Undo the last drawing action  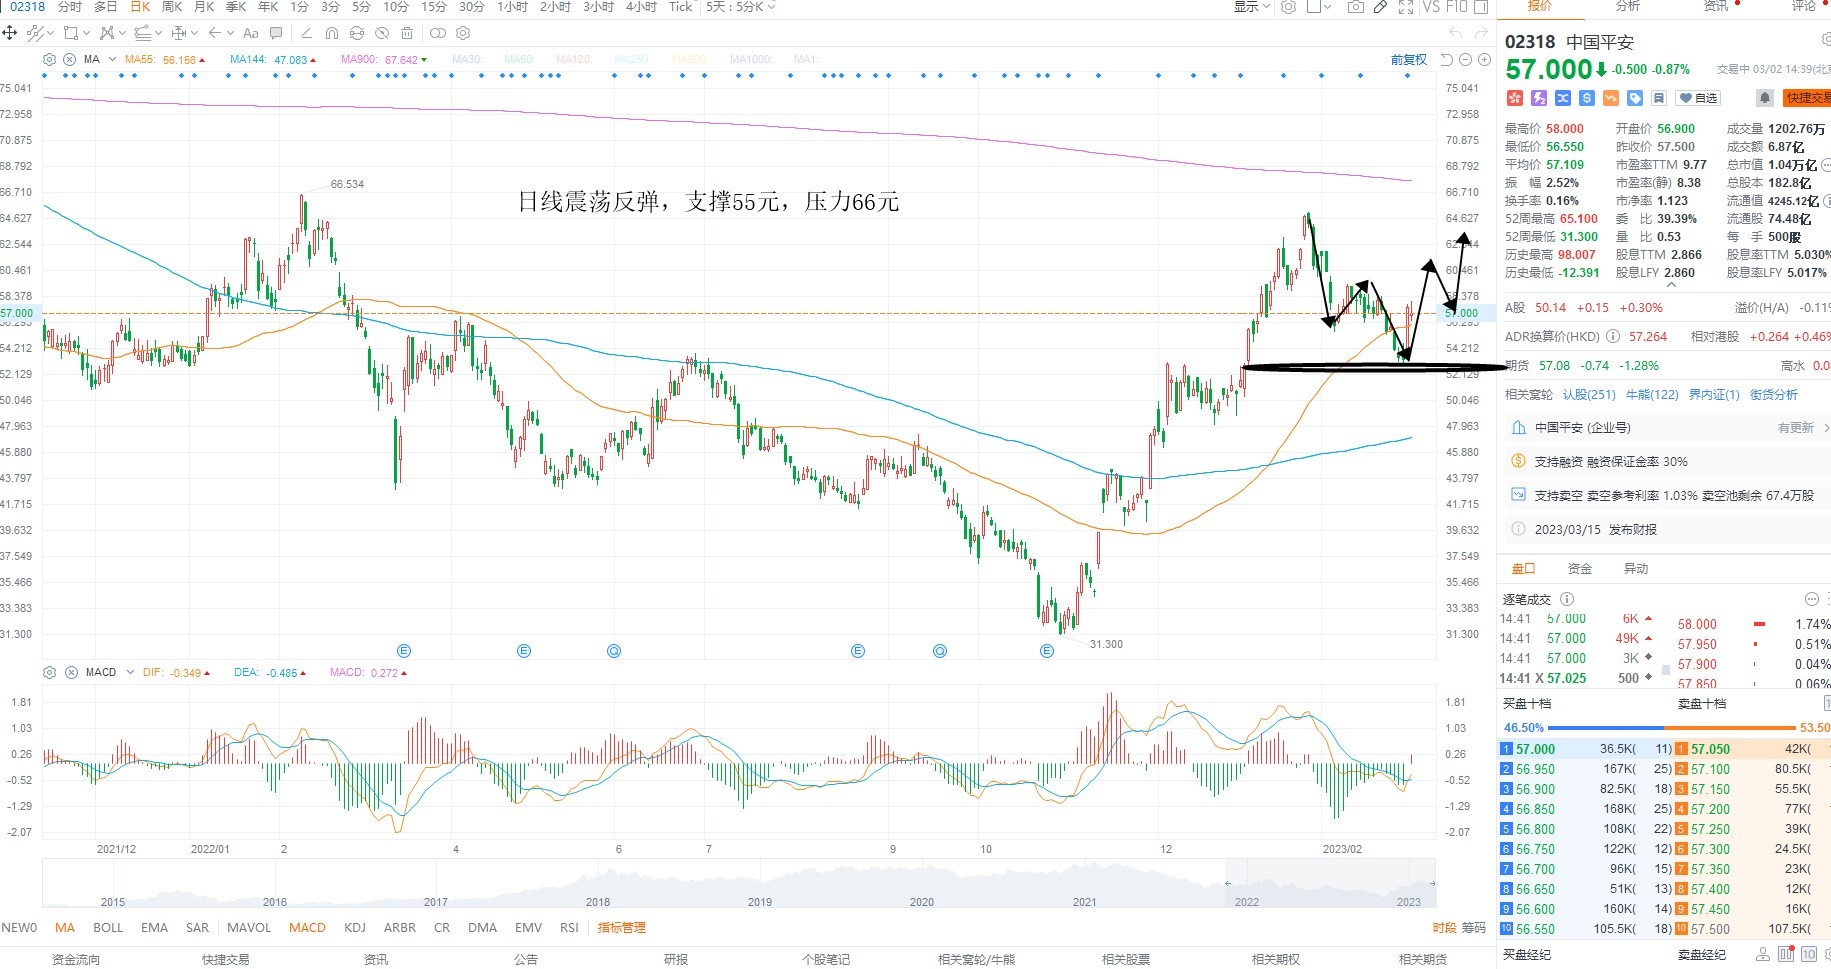point(1455,33)
